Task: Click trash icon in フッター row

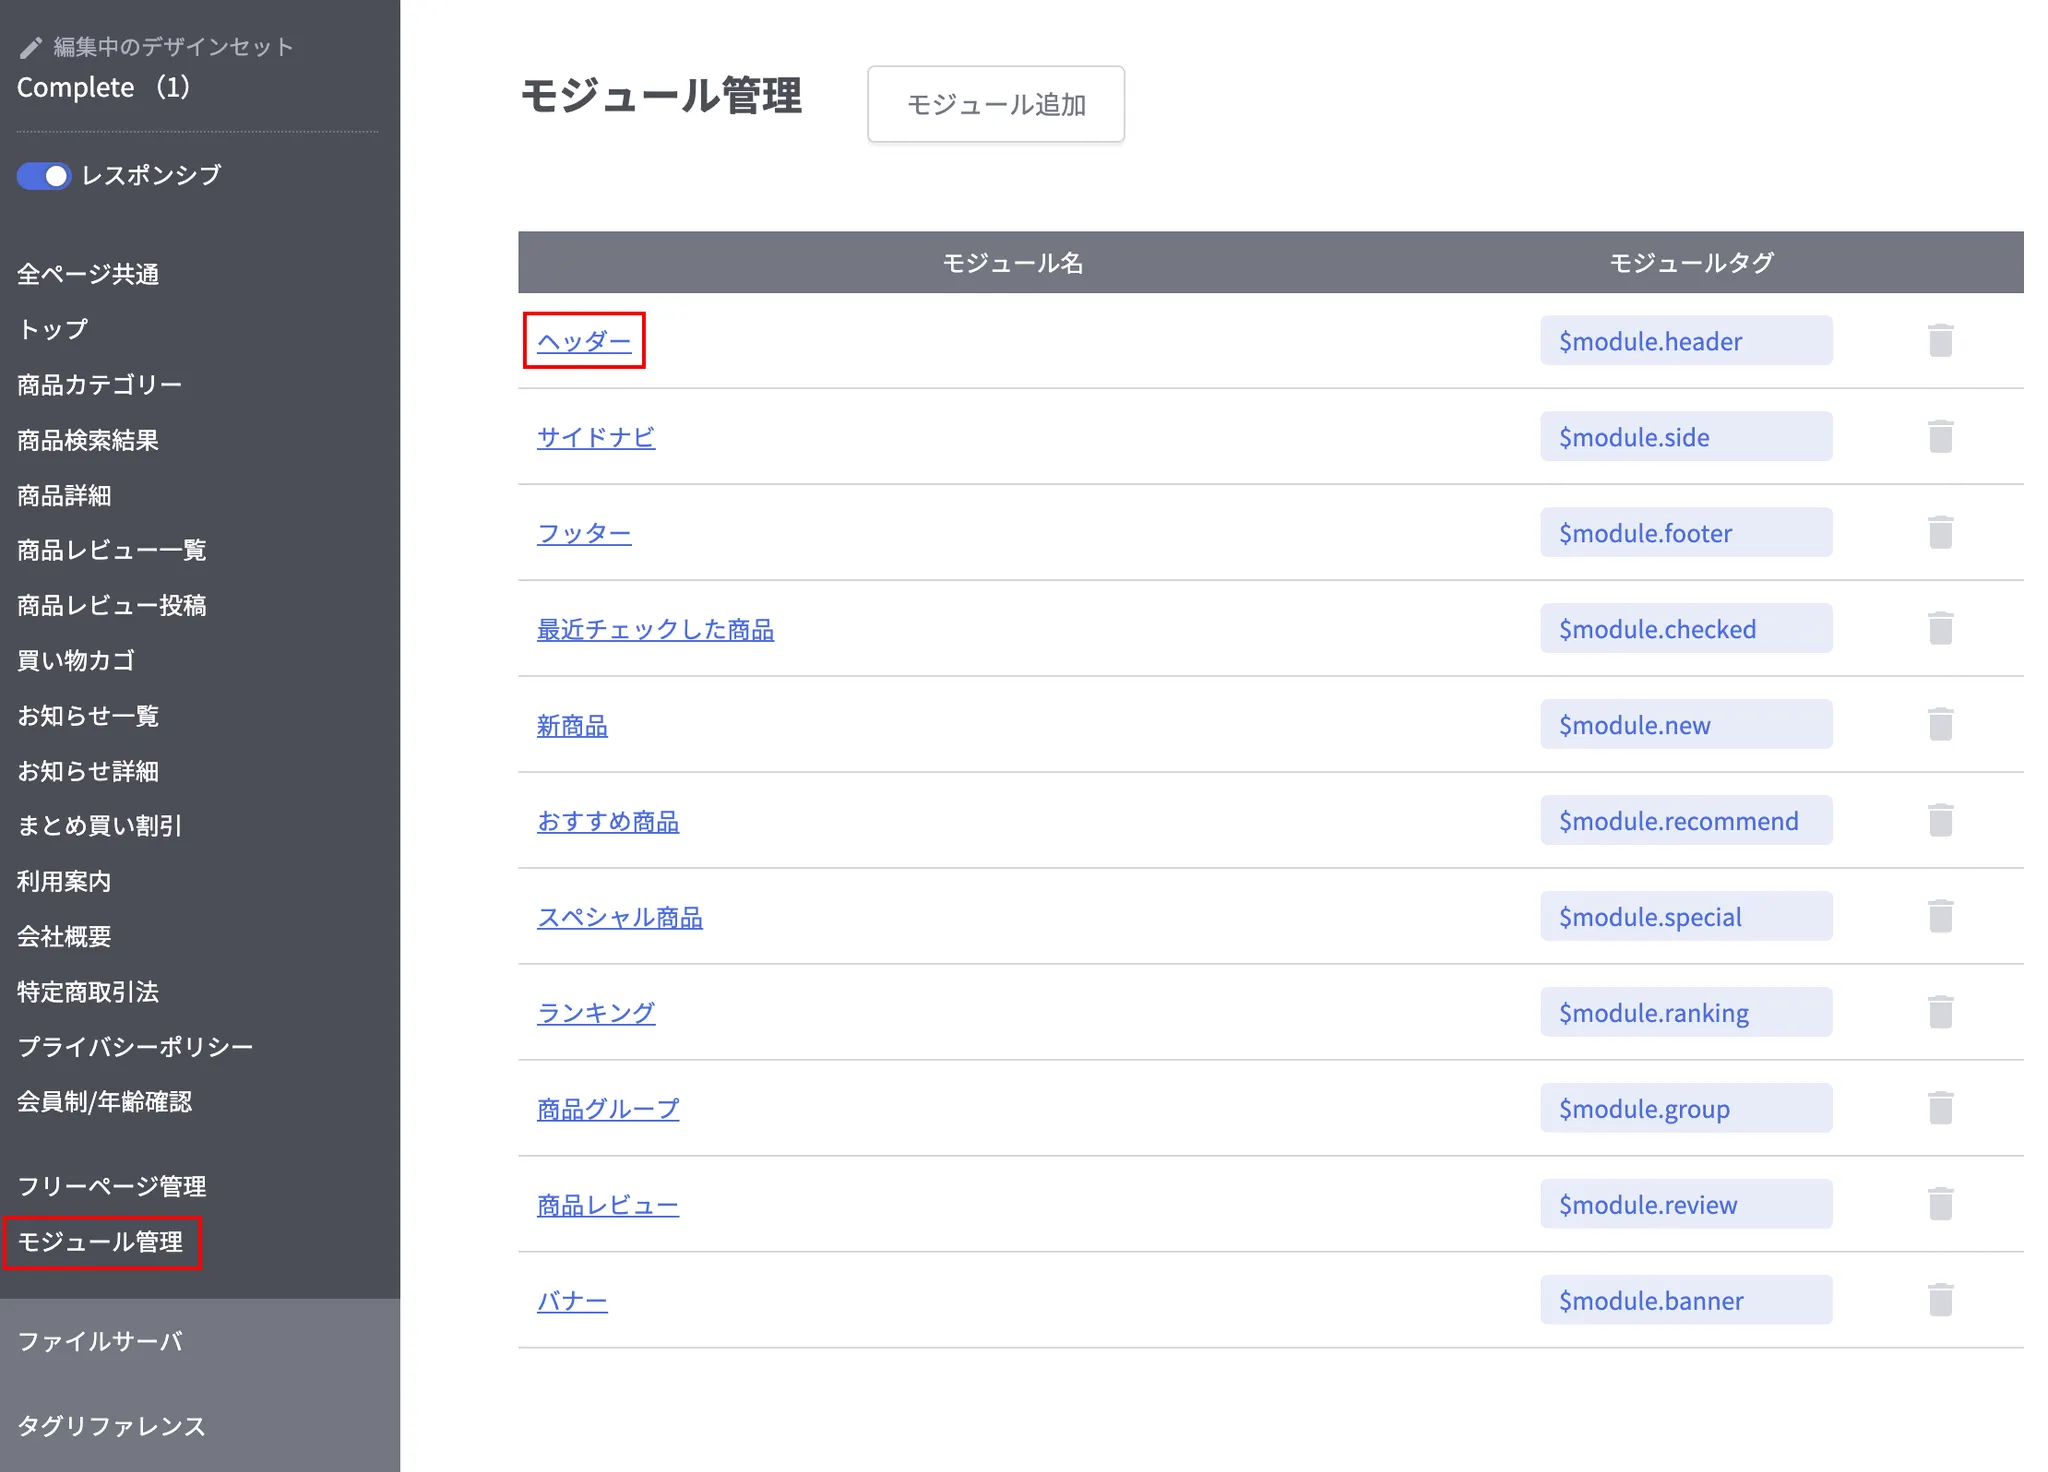Action: coord(1940,533)
